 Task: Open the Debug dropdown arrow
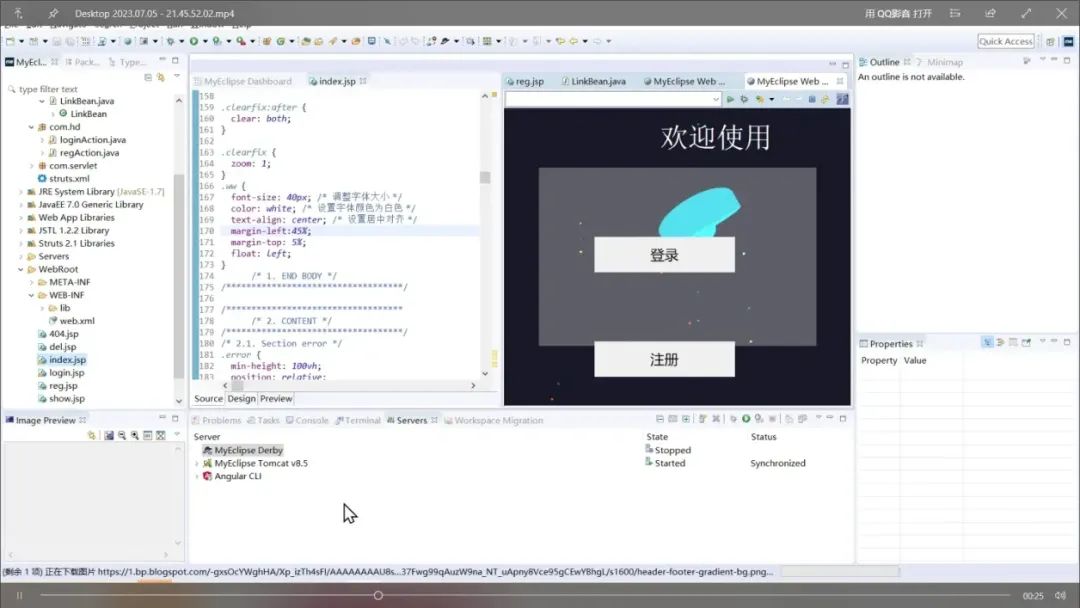pyautogui.click(x=181, y=41)
